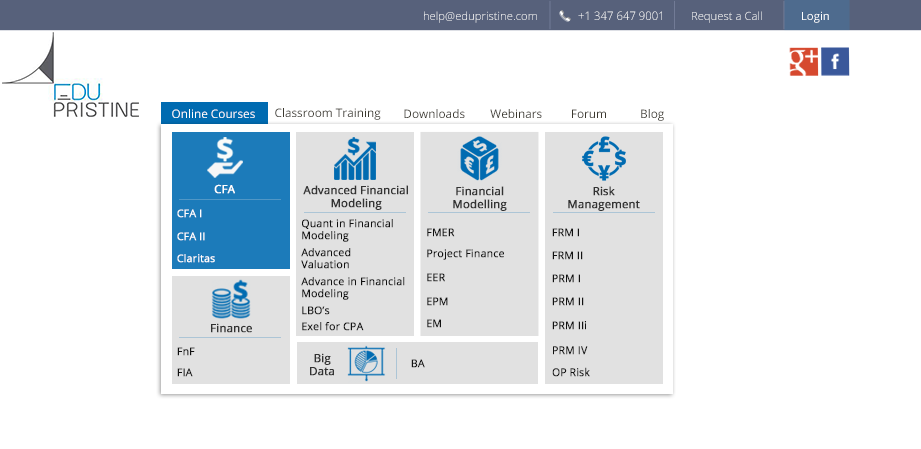
Task: Click the Risk Management currency cycle icon
Action: point(604,158)
